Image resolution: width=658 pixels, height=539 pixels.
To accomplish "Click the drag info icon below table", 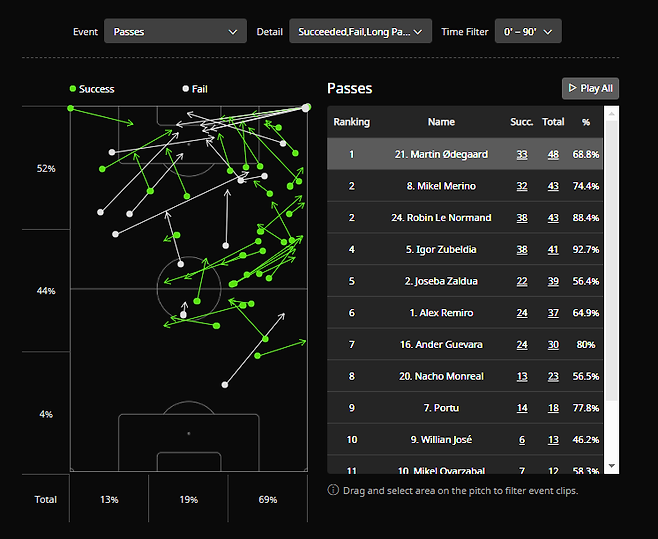I will click(333, 490).
